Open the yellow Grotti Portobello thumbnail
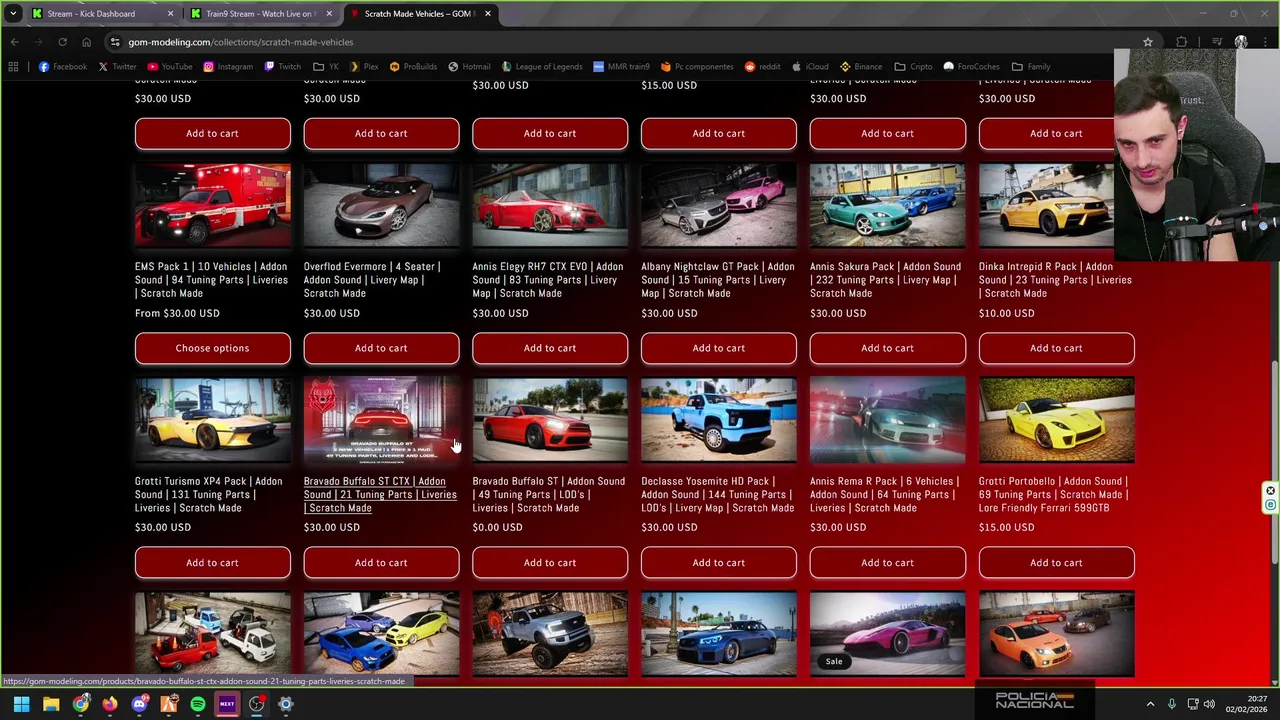 click(x=1056, y=421)
